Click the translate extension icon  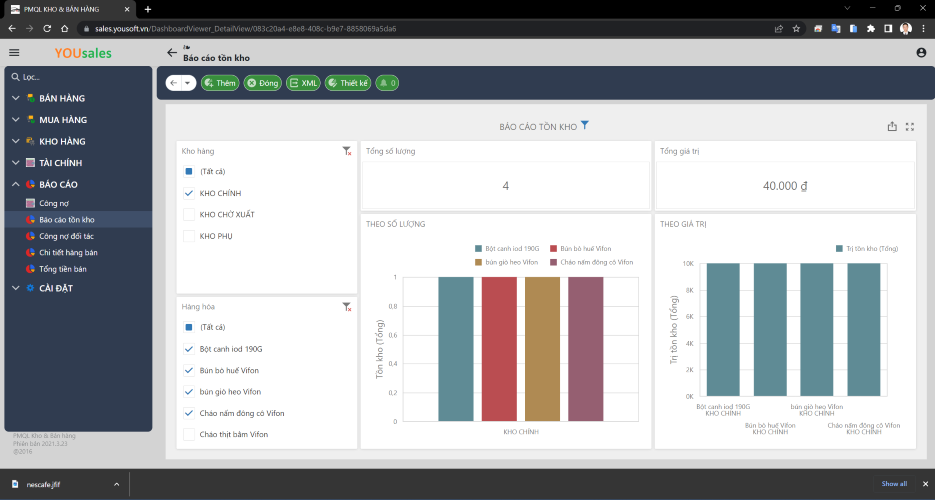point(835,29)
